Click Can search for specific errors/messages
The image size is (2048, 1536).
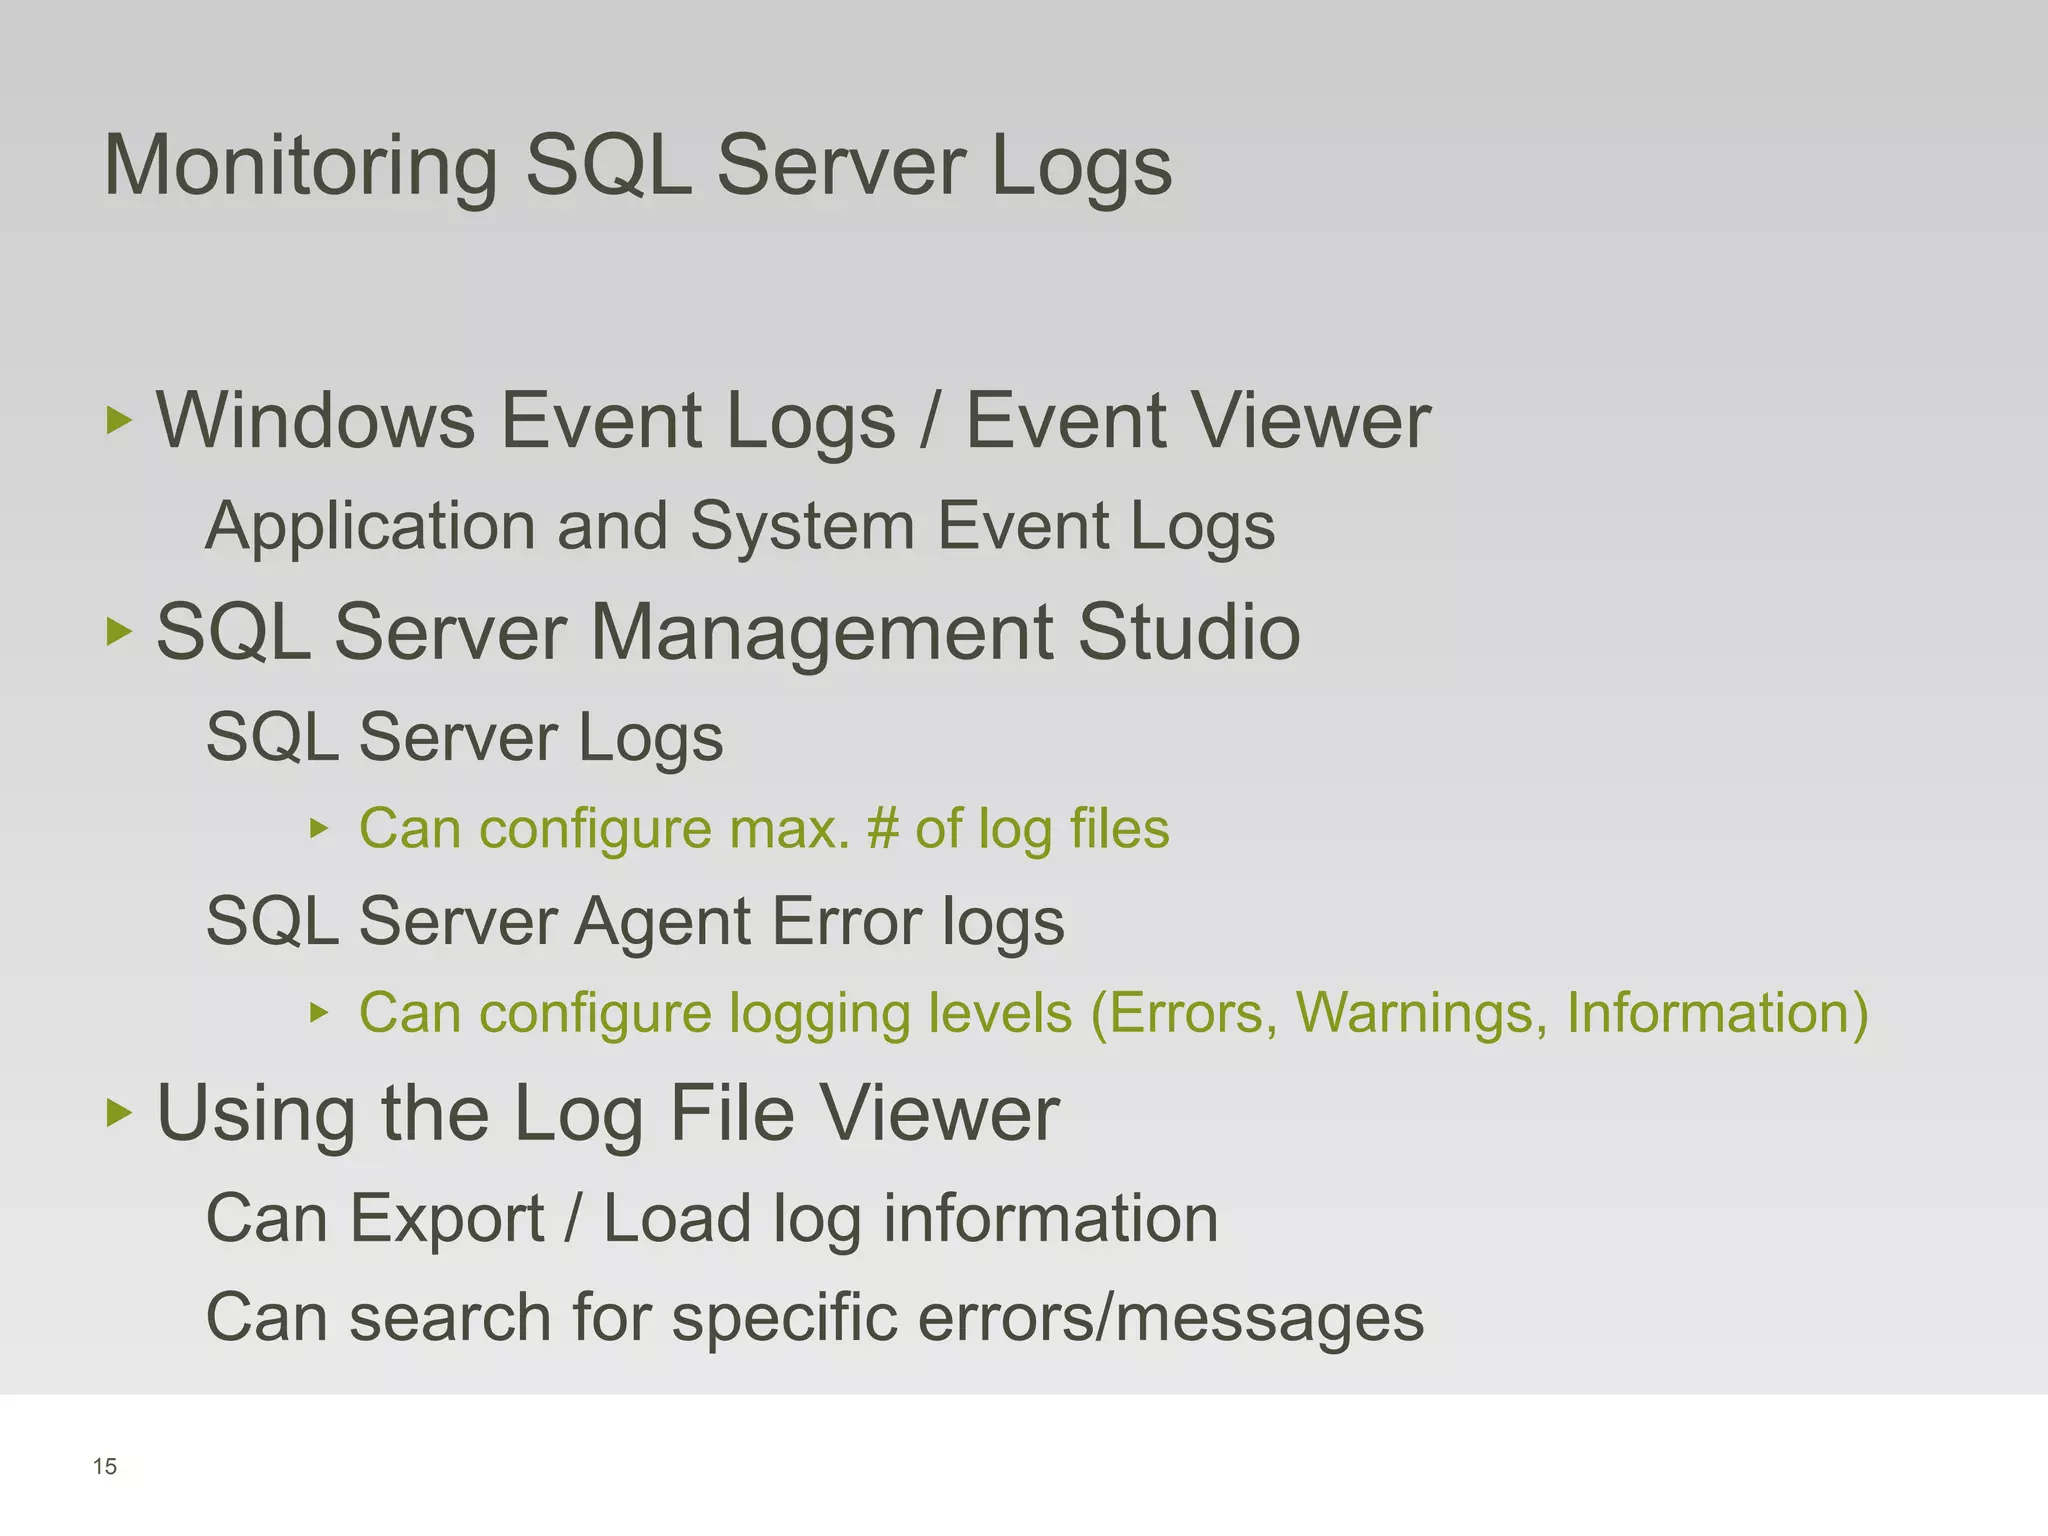coord(814,1317)
